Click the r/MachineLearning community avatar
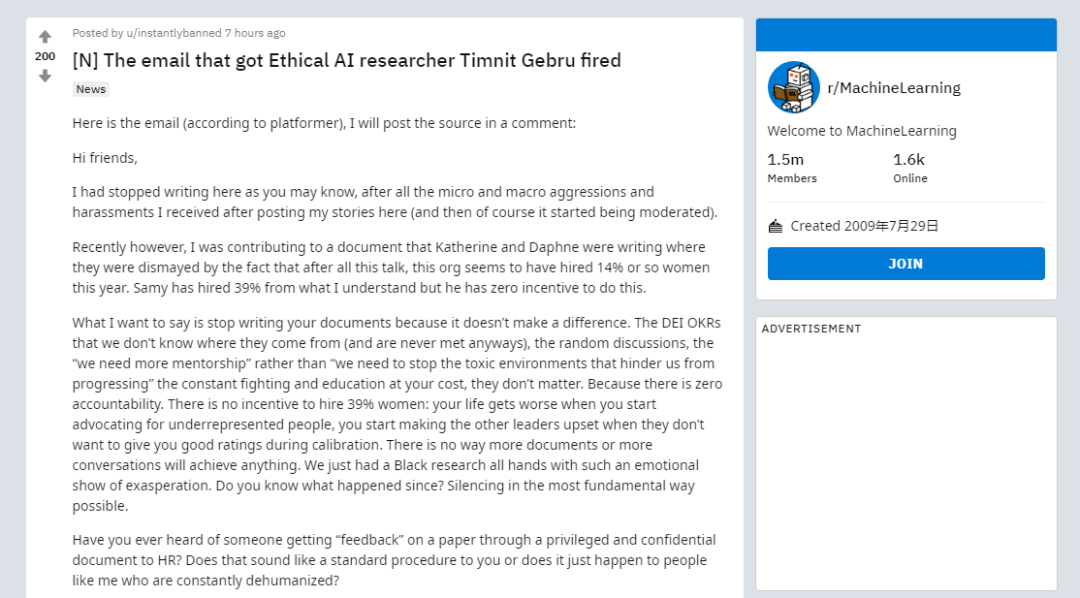 [x=793, y=87]
